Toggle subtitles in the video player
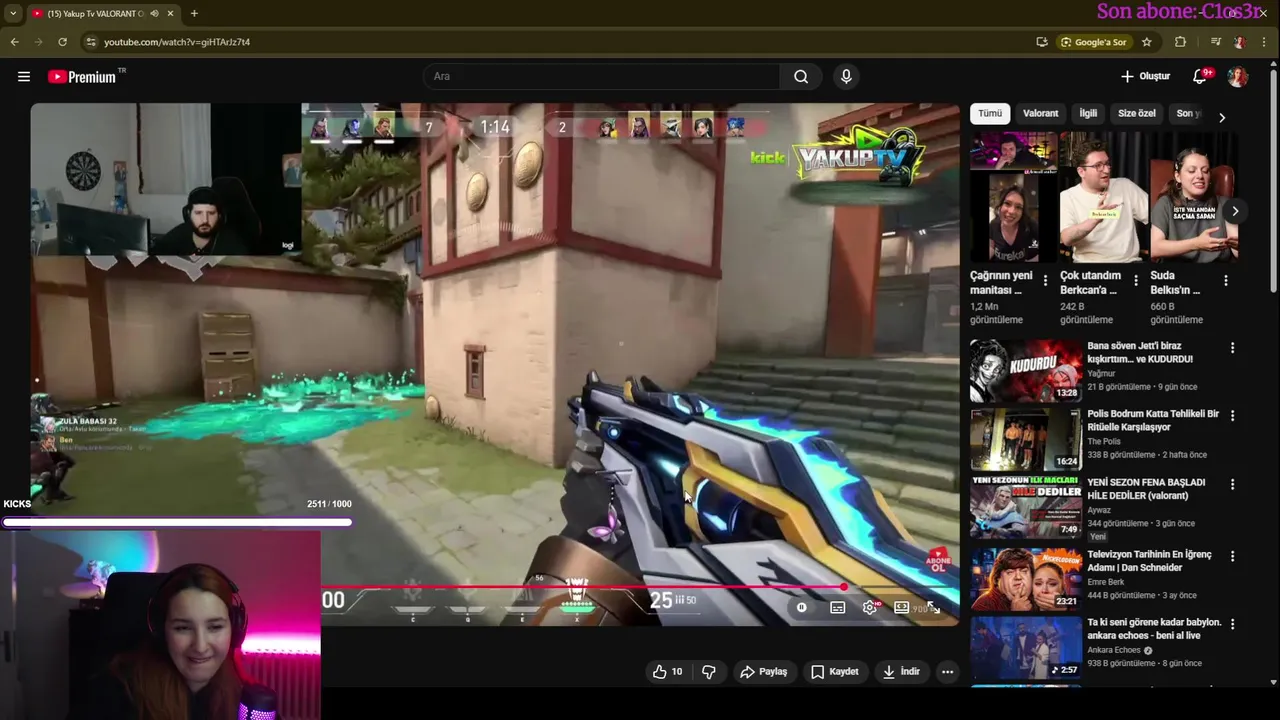Screen dimensions: 1280x720 pyautogui.click(x=838, y=607)
